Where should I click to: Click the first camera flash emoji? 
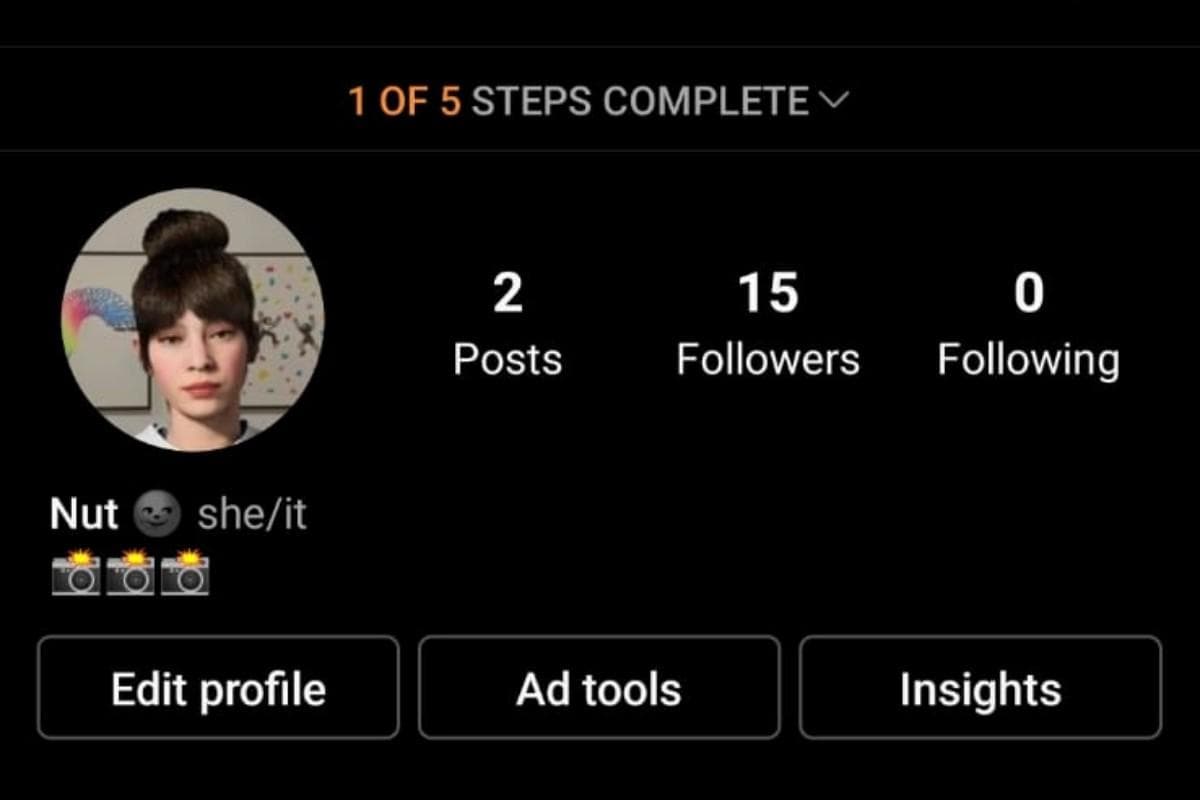tap(76, 572)
